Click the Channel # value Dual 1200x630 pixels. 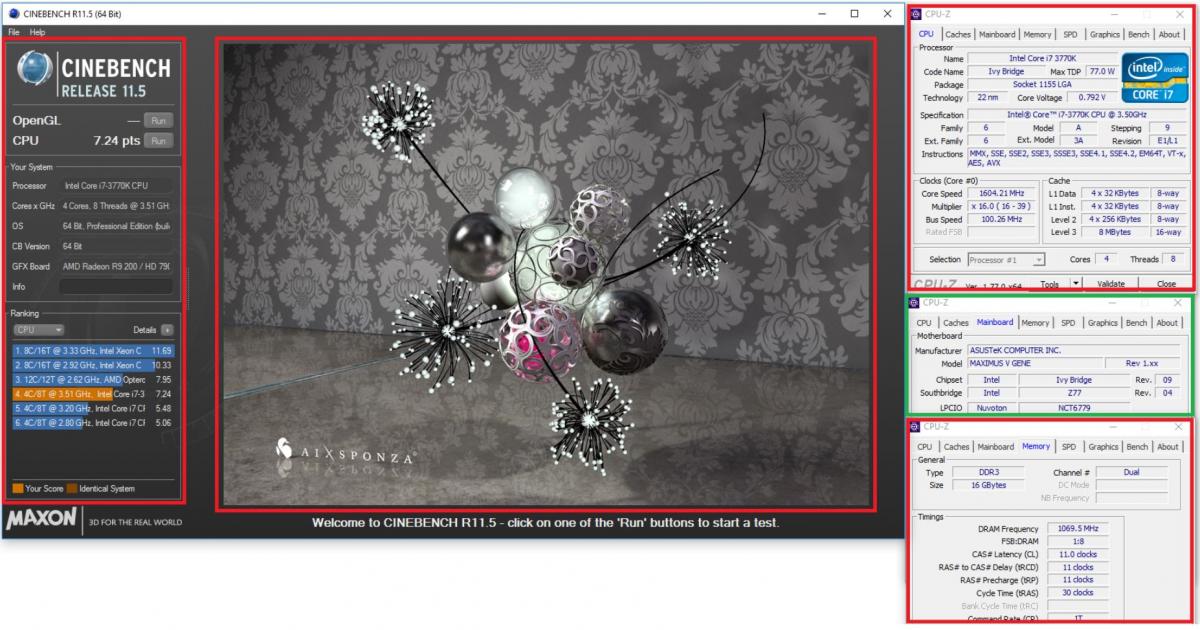(x=1131, y=472)
